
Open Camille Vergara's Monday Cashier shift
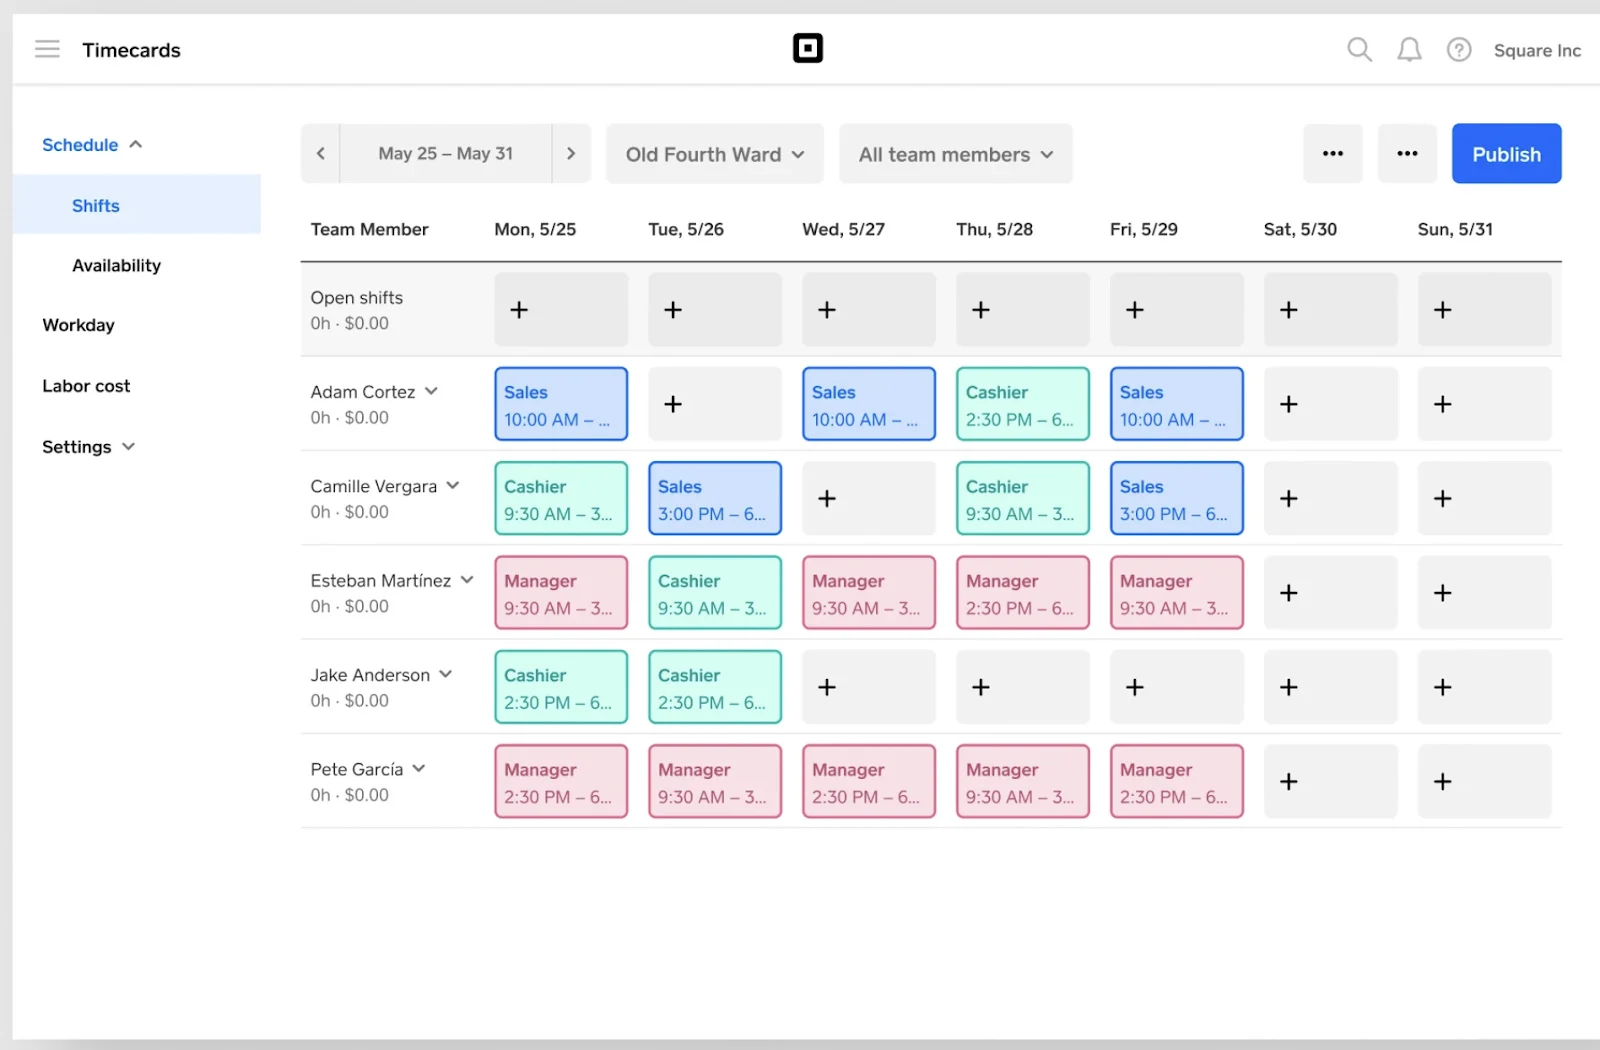click(x=561, y=498)
